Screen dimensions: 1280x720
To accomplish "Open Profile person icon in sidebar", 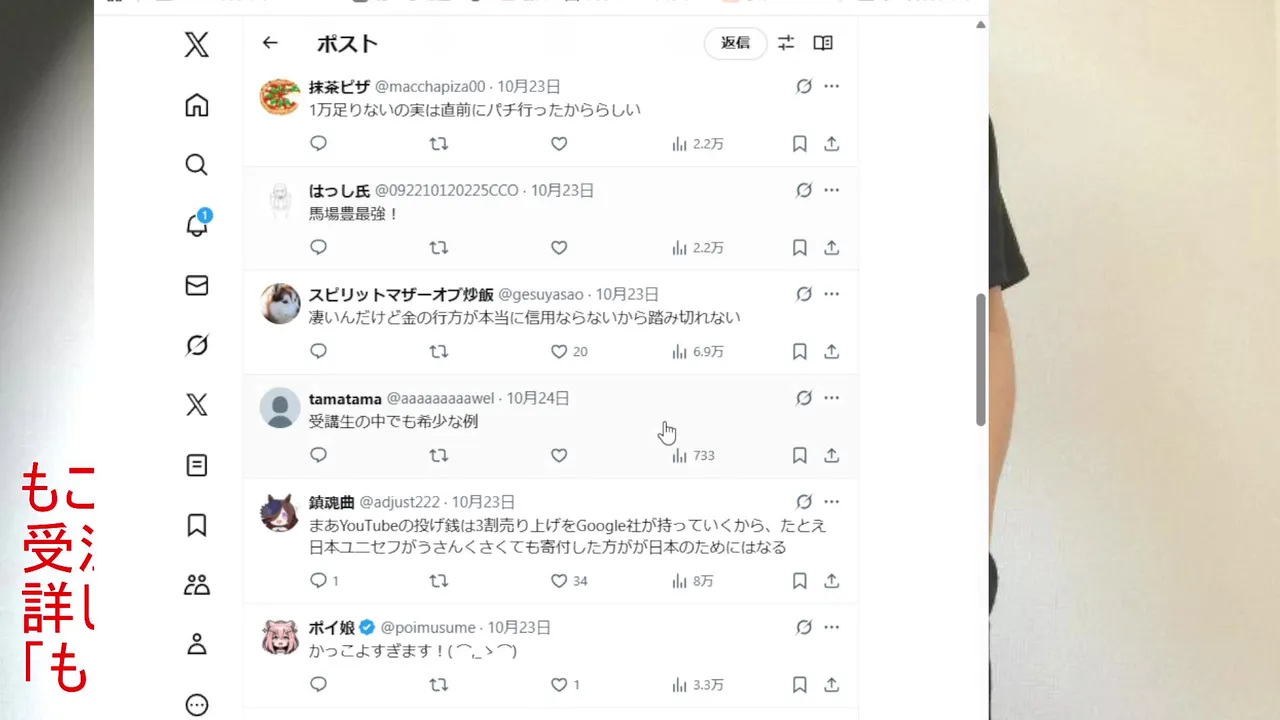I will click(x=197, y=645).
